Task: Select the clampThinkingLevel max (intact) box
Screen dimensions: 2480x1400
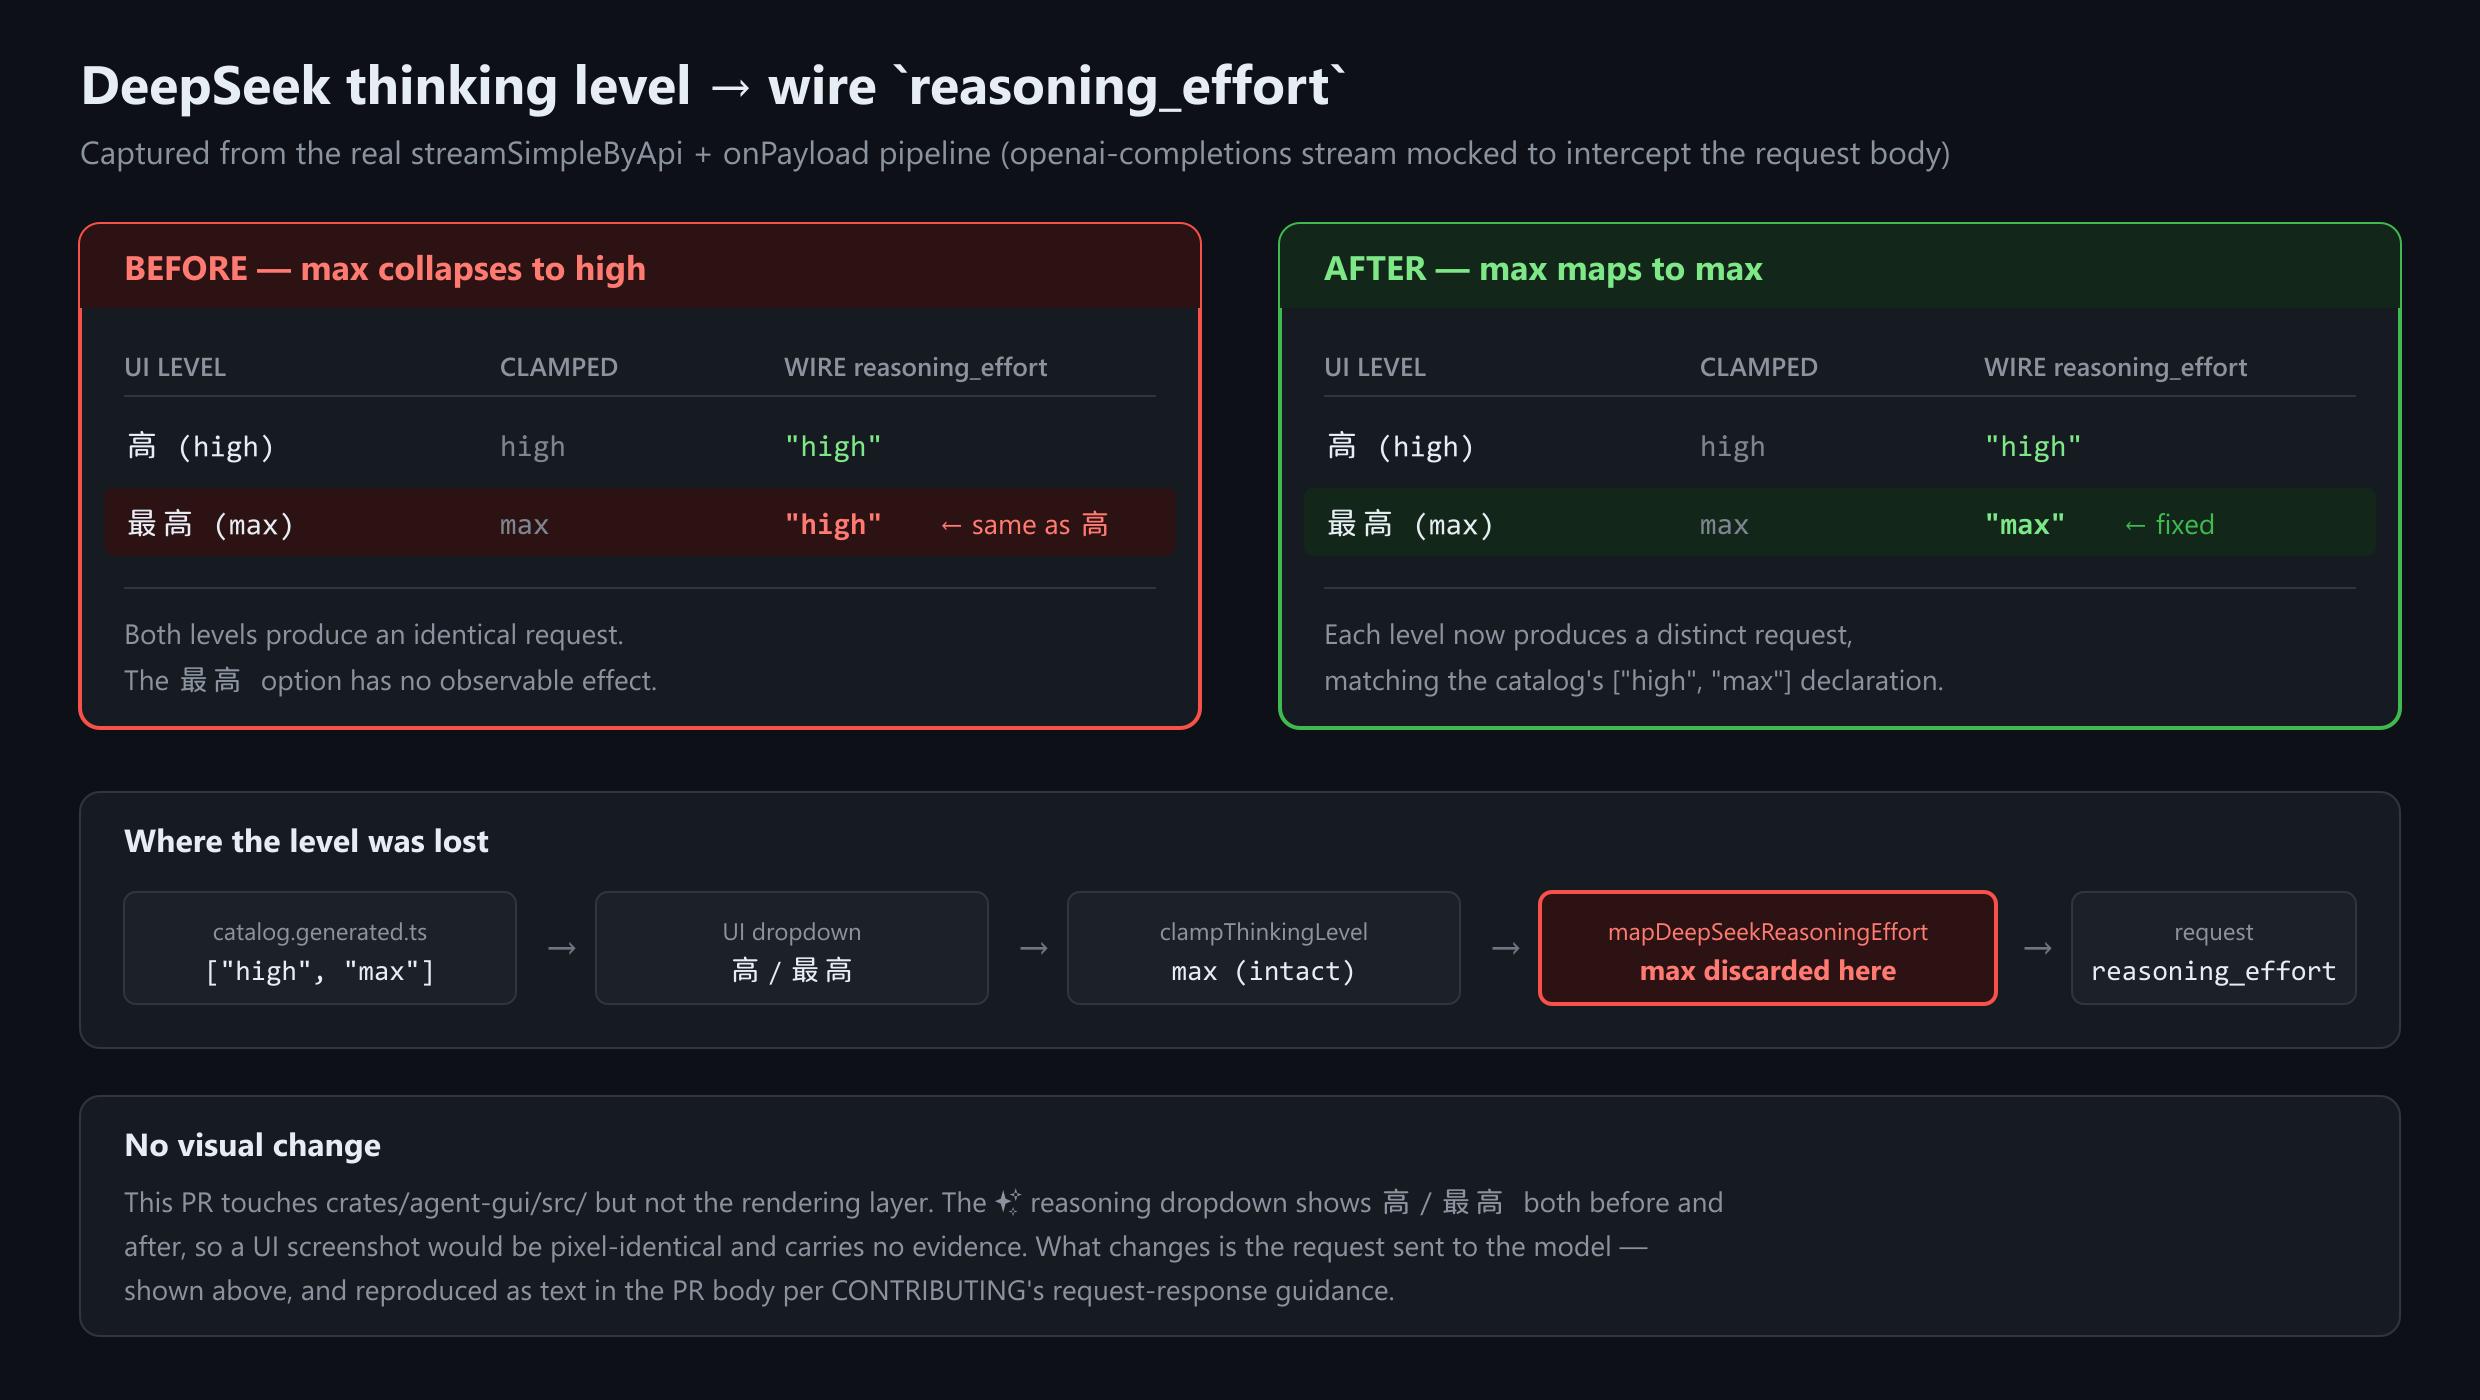Action: point(1264,948)
